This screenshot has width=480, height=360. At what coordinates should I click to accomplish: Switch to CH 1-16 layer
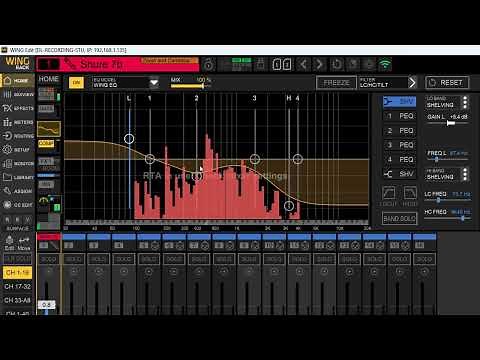(17, 273)
